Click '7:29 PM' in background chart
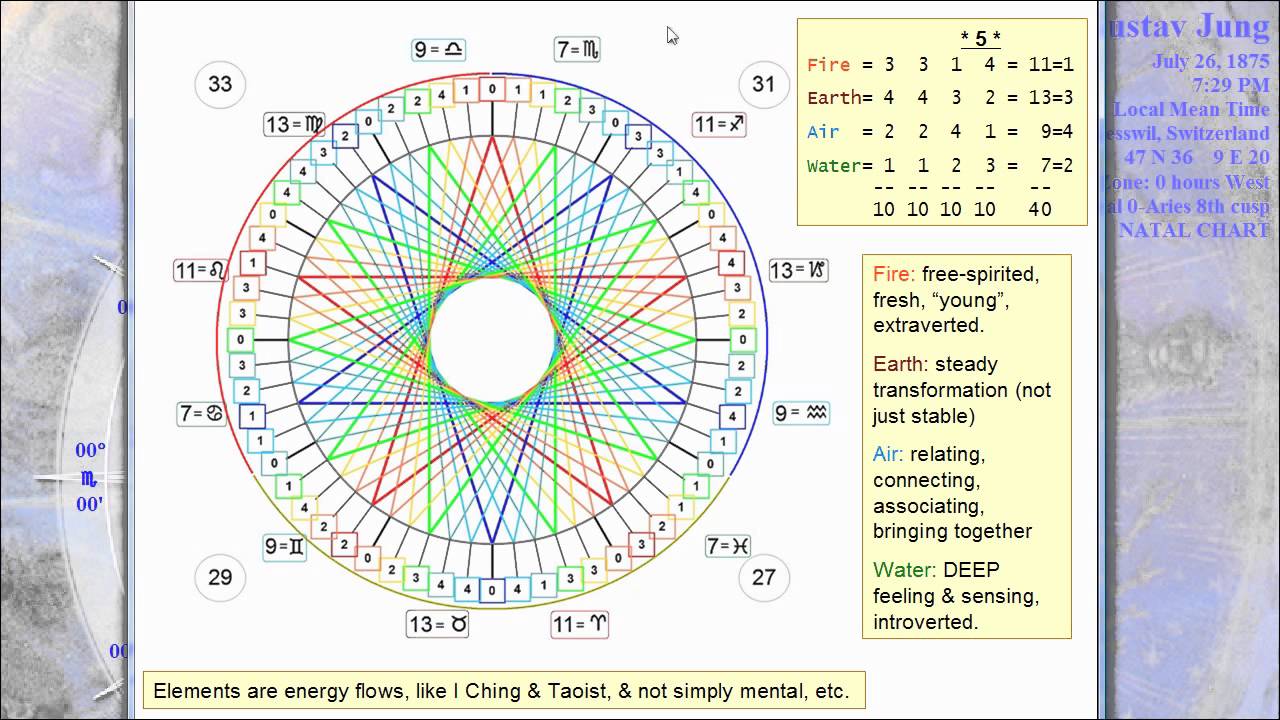This screenshot has height=720, width=1280. (x=1231, y=85)
